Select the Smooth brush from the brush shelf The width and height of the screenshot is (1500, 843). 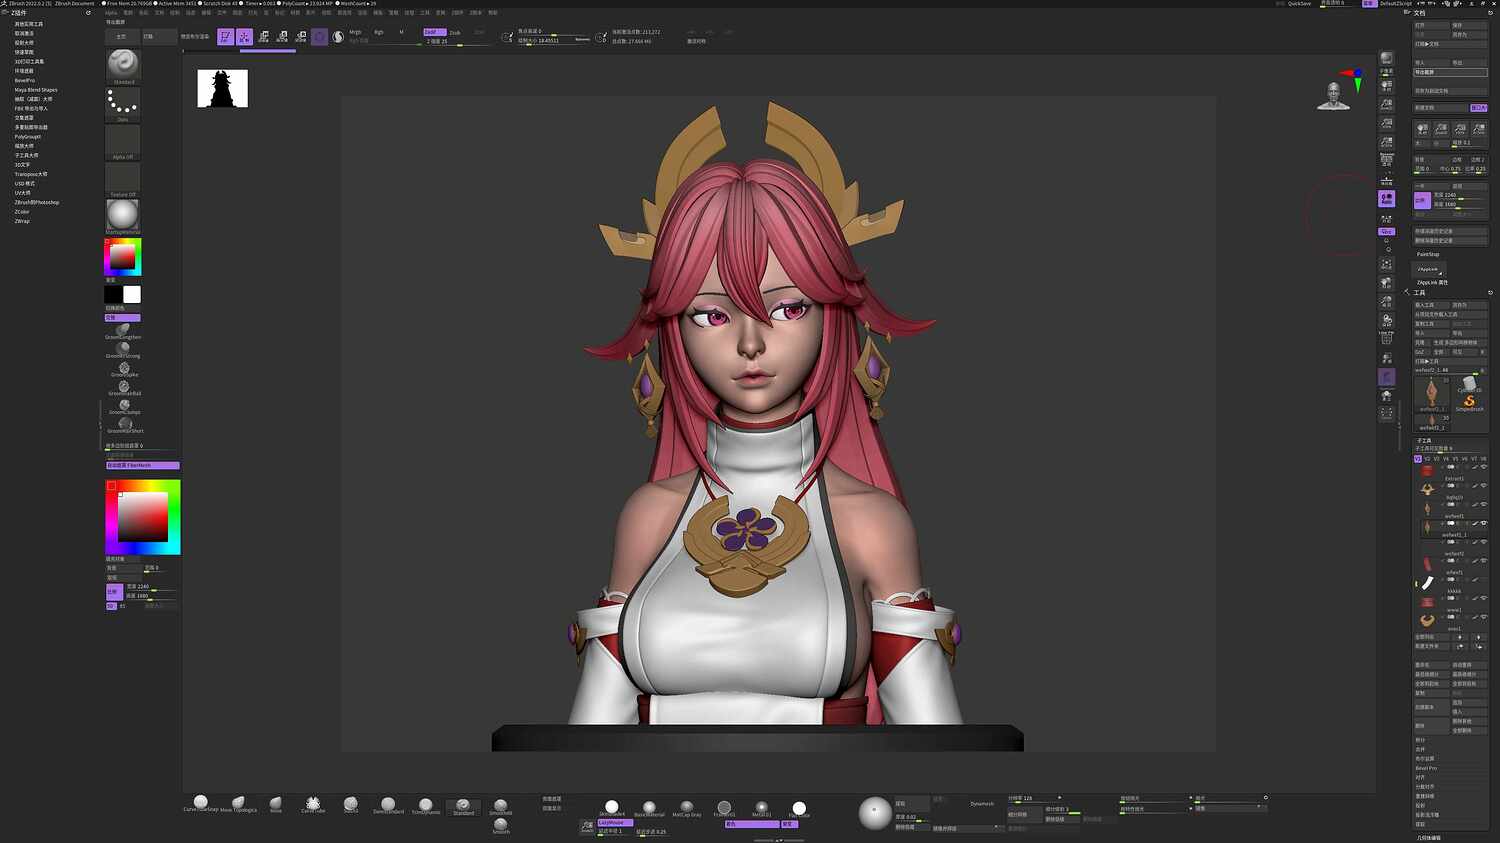click(x=501, y=825)
